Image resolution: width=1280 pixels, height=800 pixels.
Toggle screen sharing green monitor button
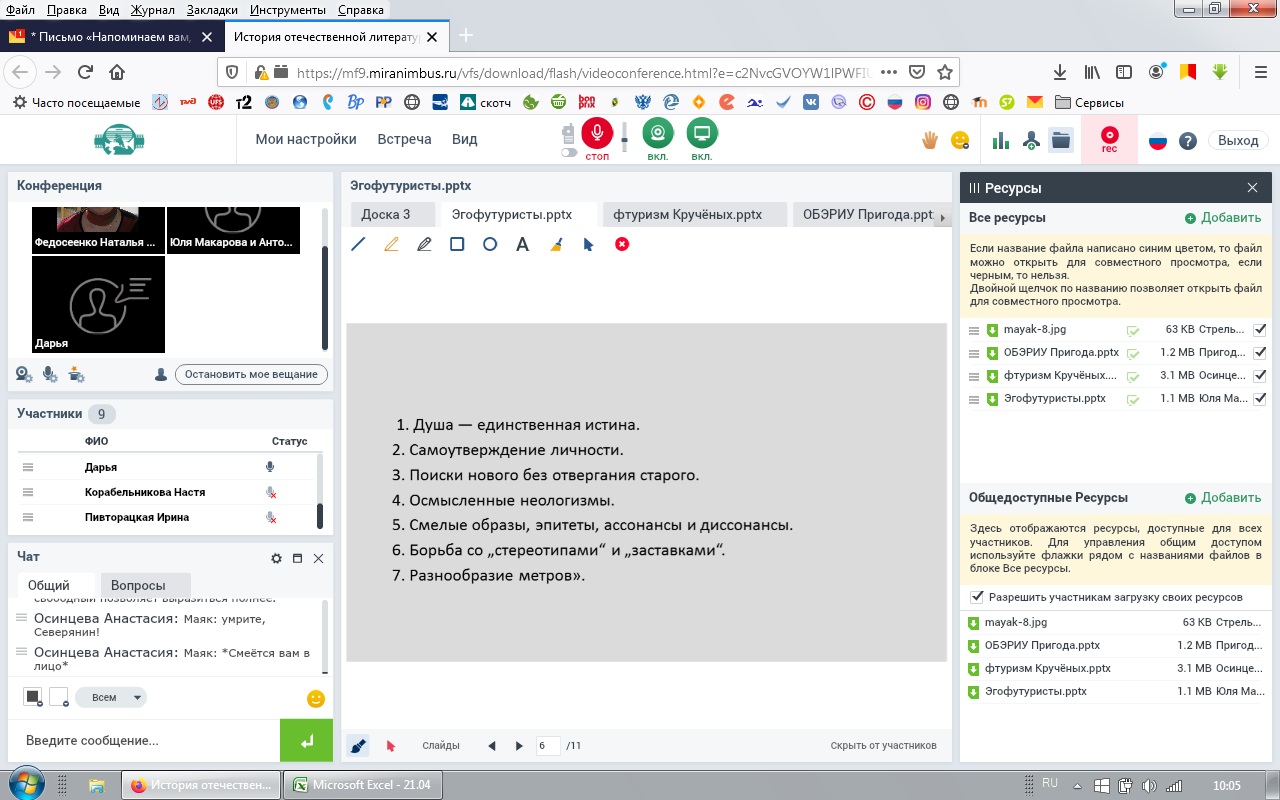(x=702, y=133)
